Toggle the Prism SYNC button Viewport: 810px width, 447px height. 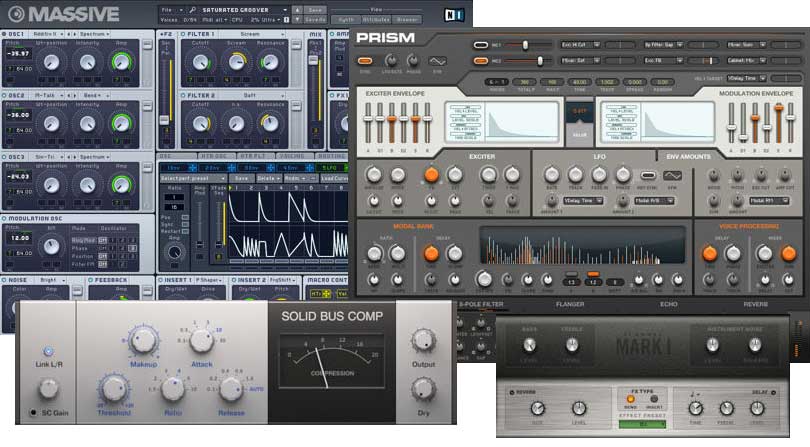click(x=365, y=62)
